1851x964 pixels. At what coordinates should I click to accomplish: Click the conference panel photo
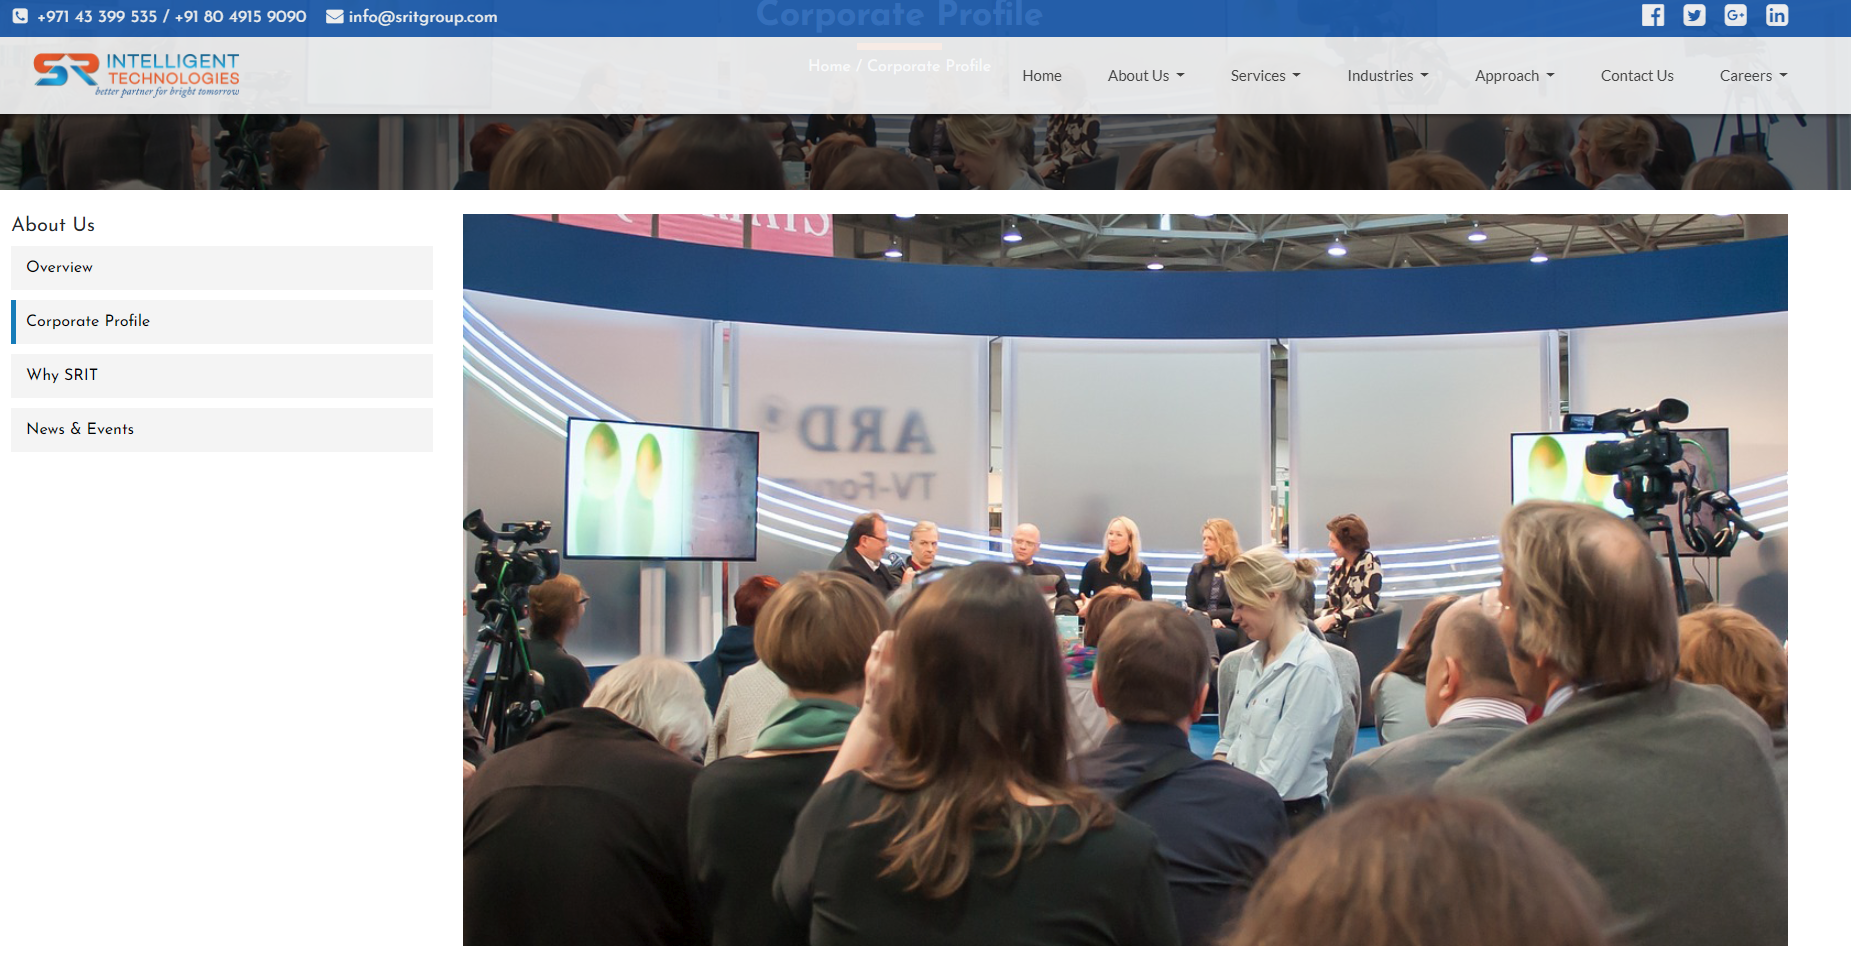[x=1125, y=580]
